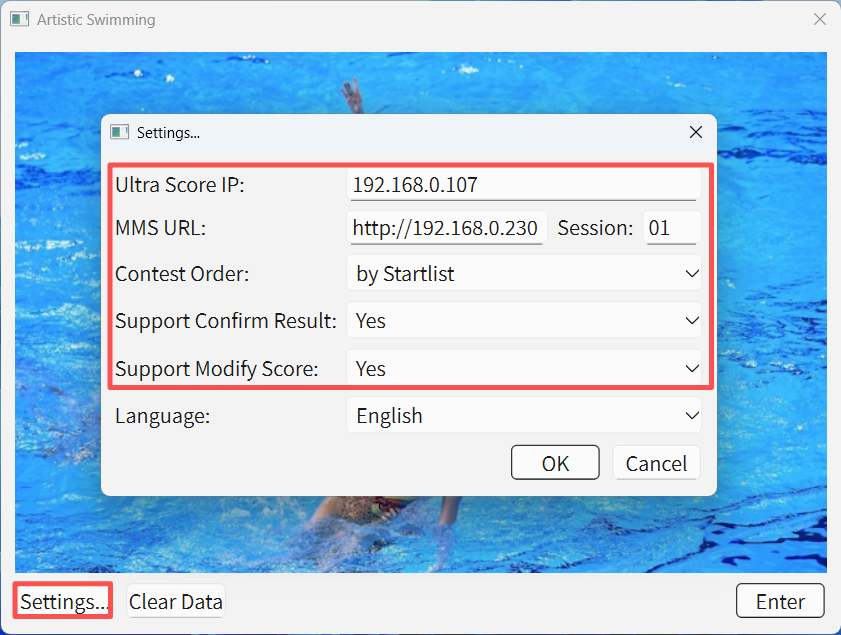Confirm settings with the OK button

pos(555,463)
